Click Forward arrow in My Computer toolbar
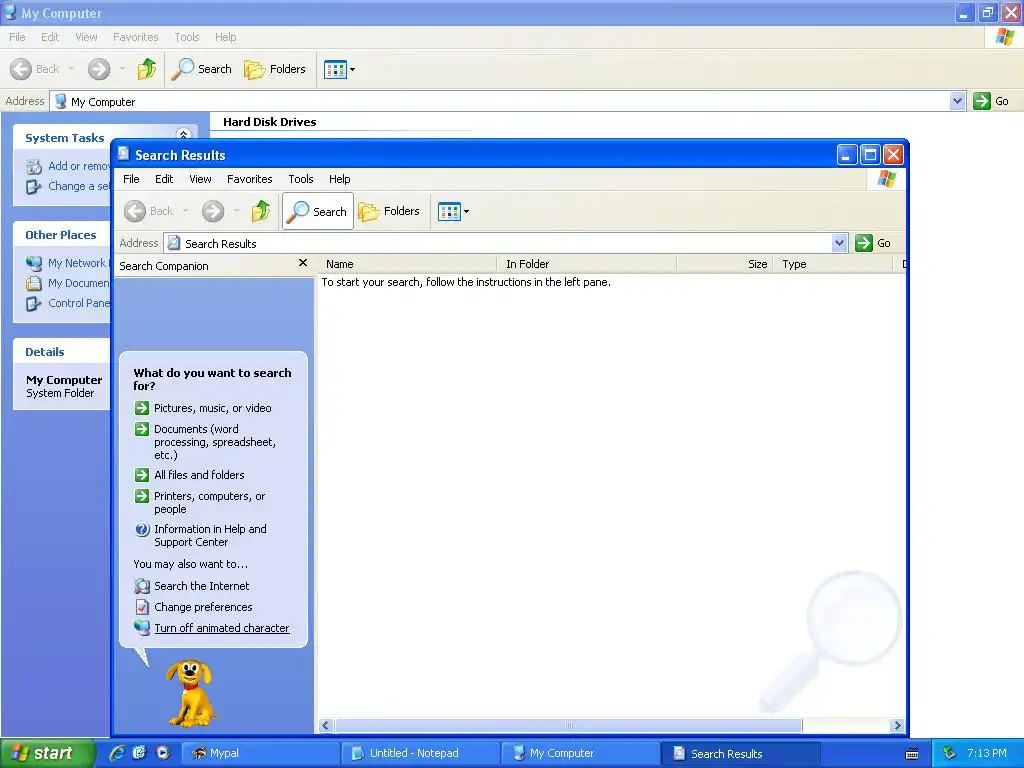1024x768 pixels. [99, 69]
